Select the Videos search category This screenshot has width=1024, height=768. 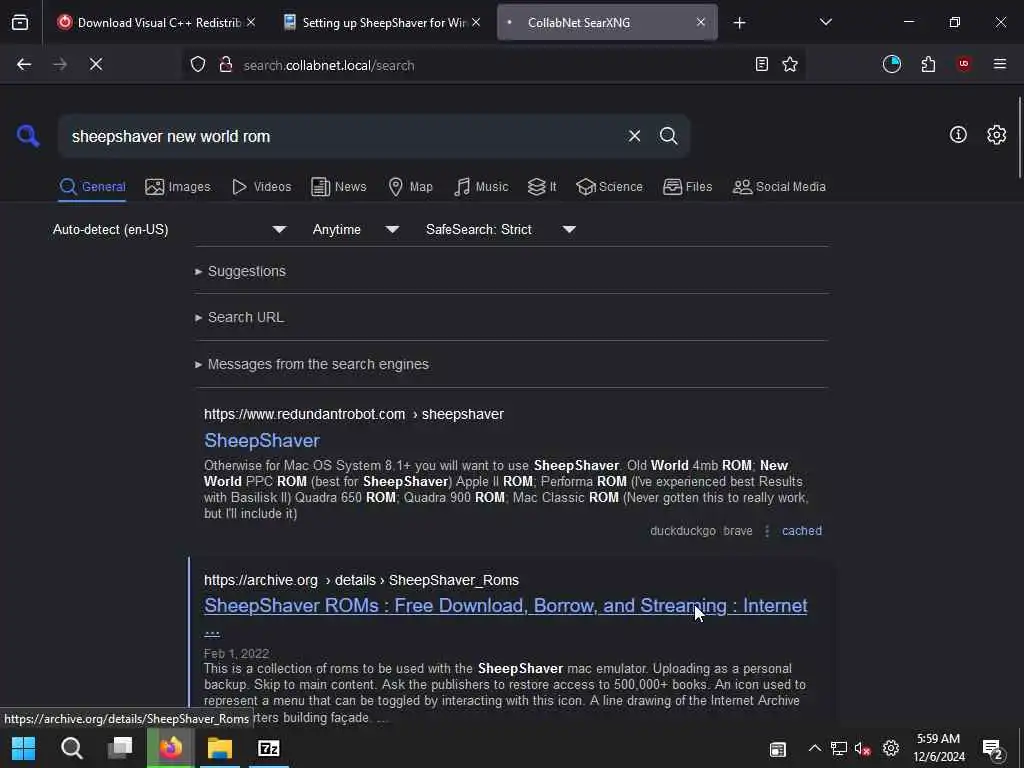(262, 187)
